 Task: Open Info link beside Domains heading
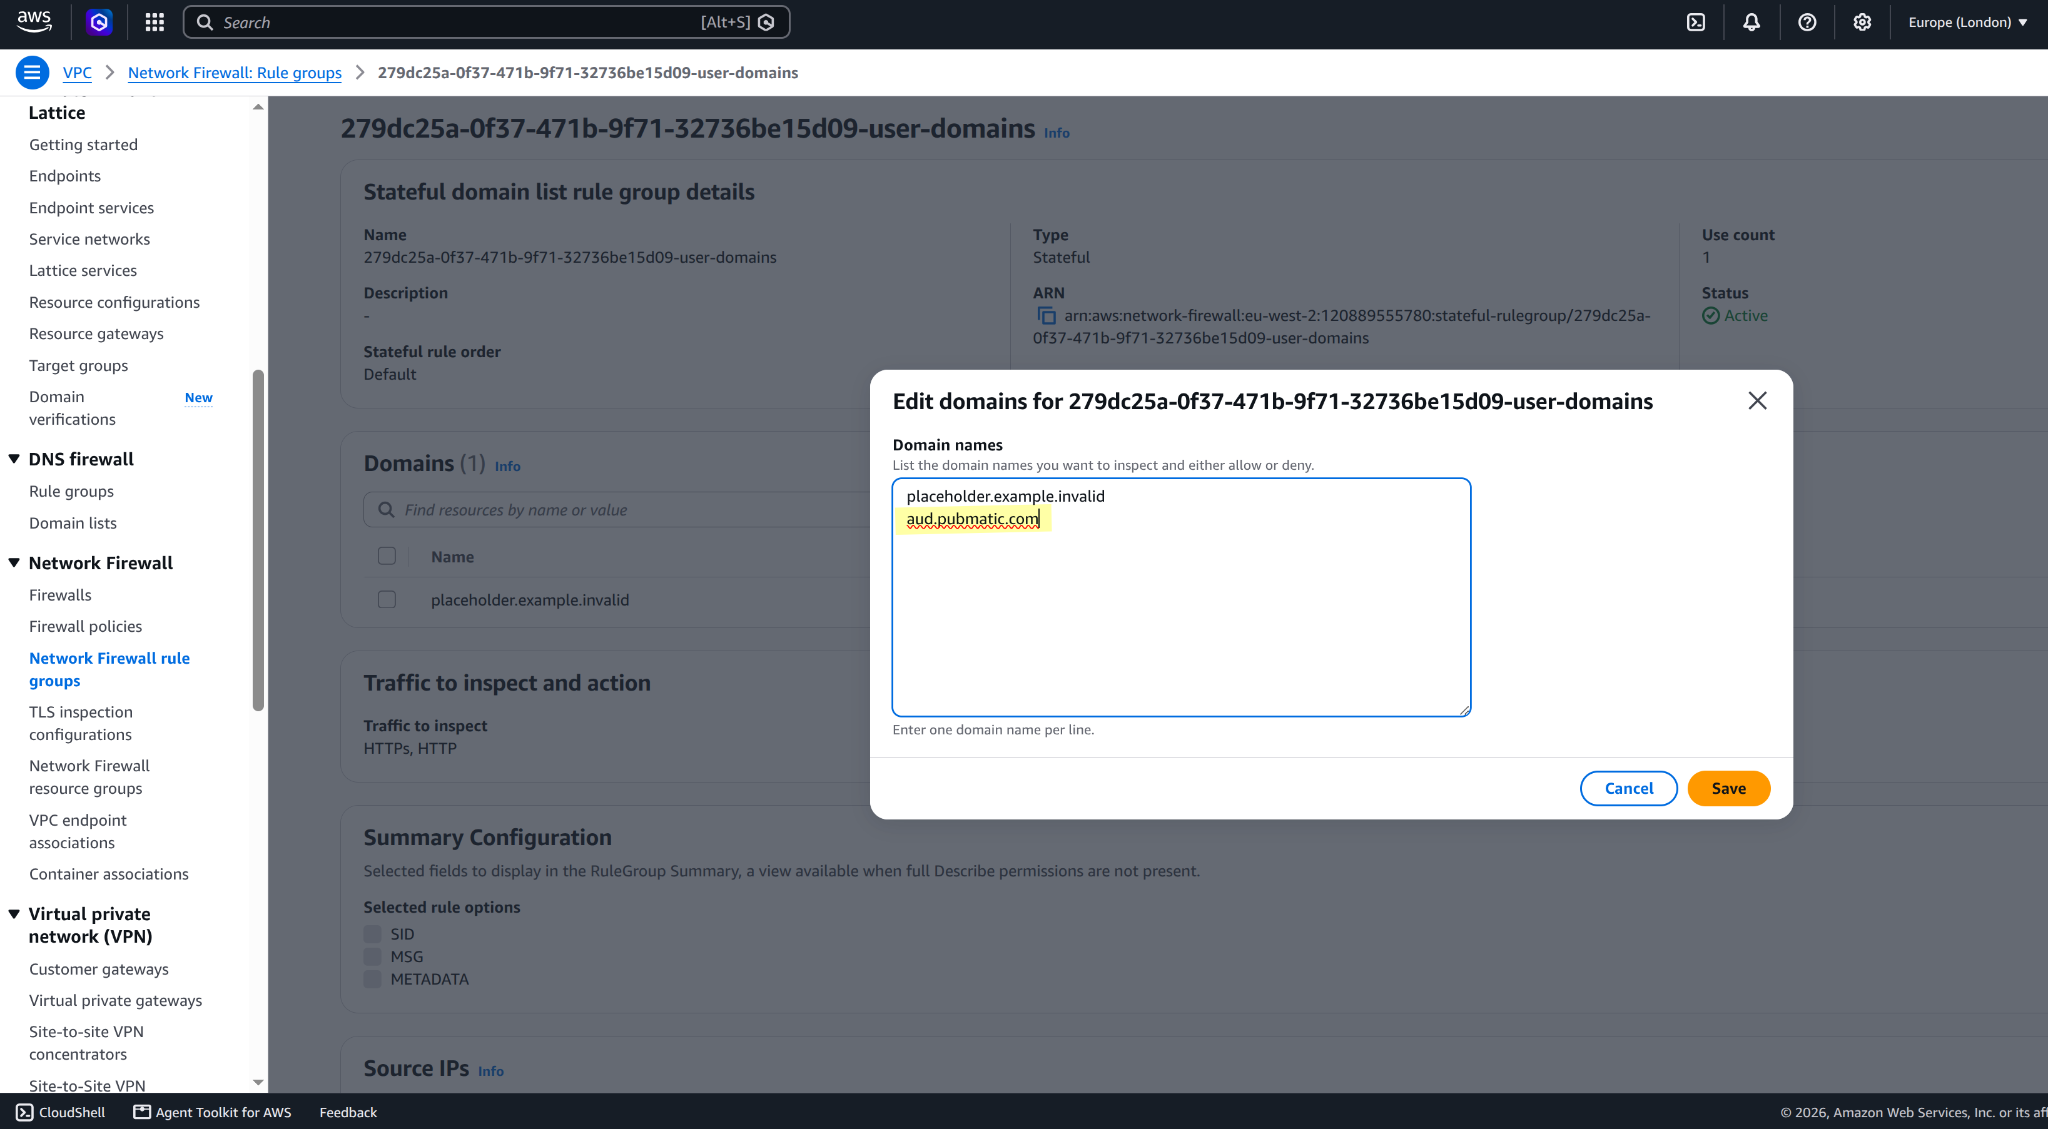click(508, 466)
